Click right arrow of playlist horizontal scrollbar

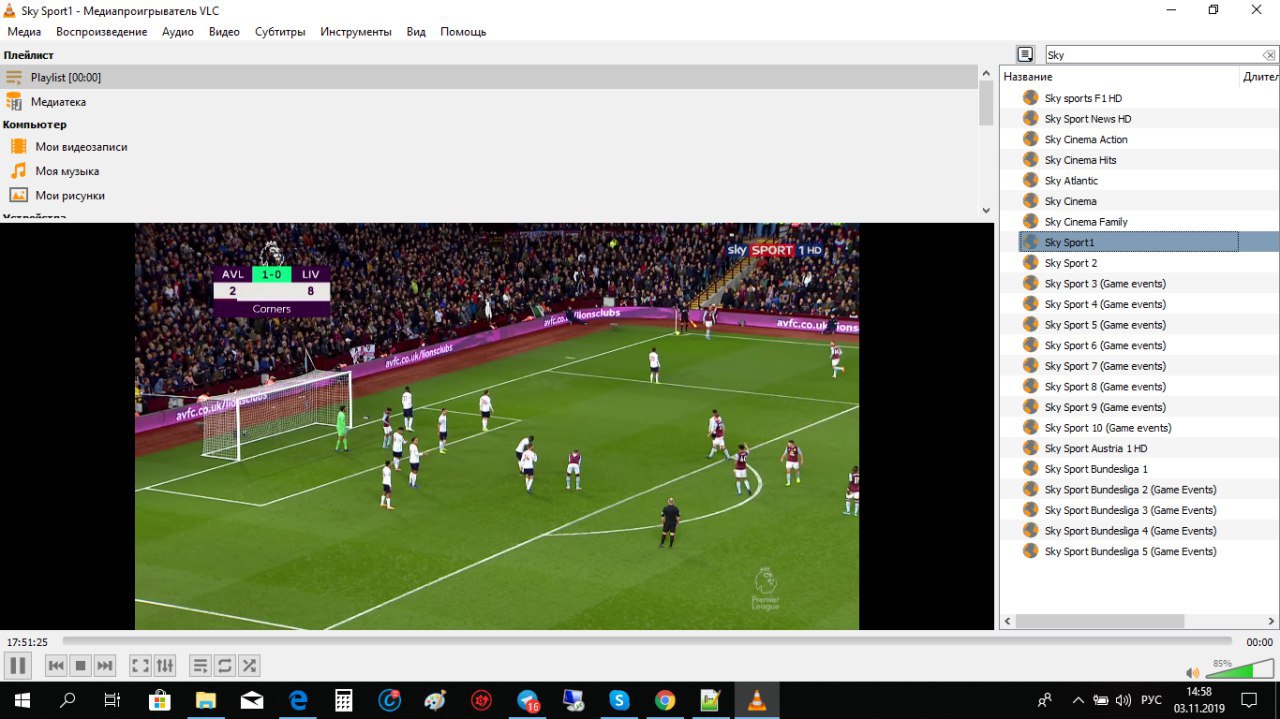pos(1272,621)
